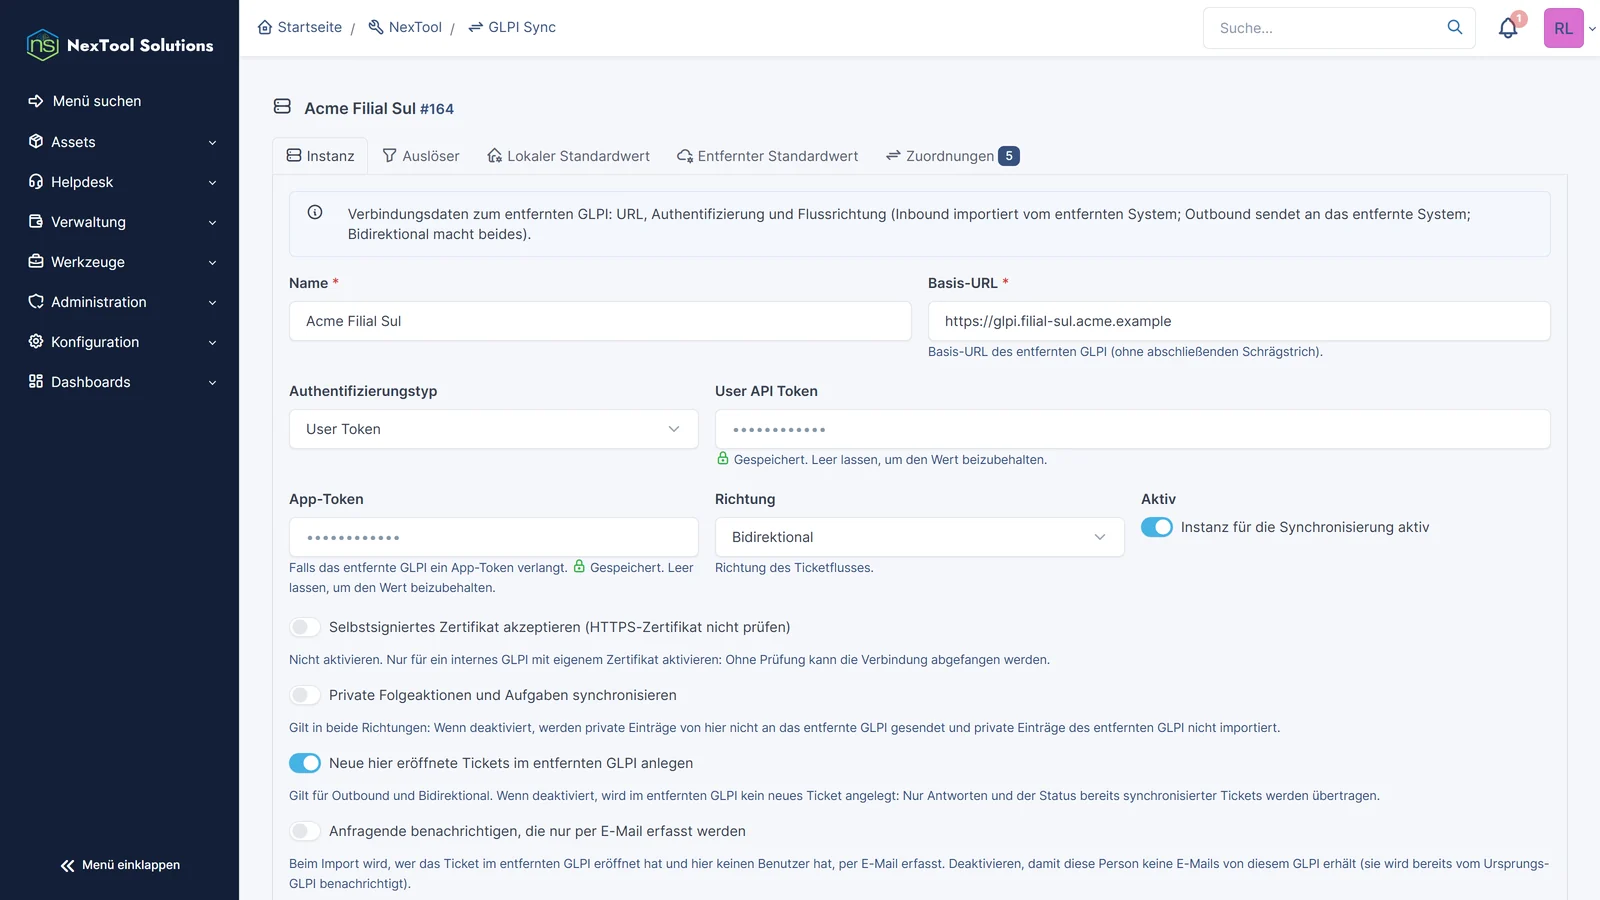Click the Konfiguration gear icon
Screen dimensions: 1600x900
pyautogui.click(x=36, y=341)
